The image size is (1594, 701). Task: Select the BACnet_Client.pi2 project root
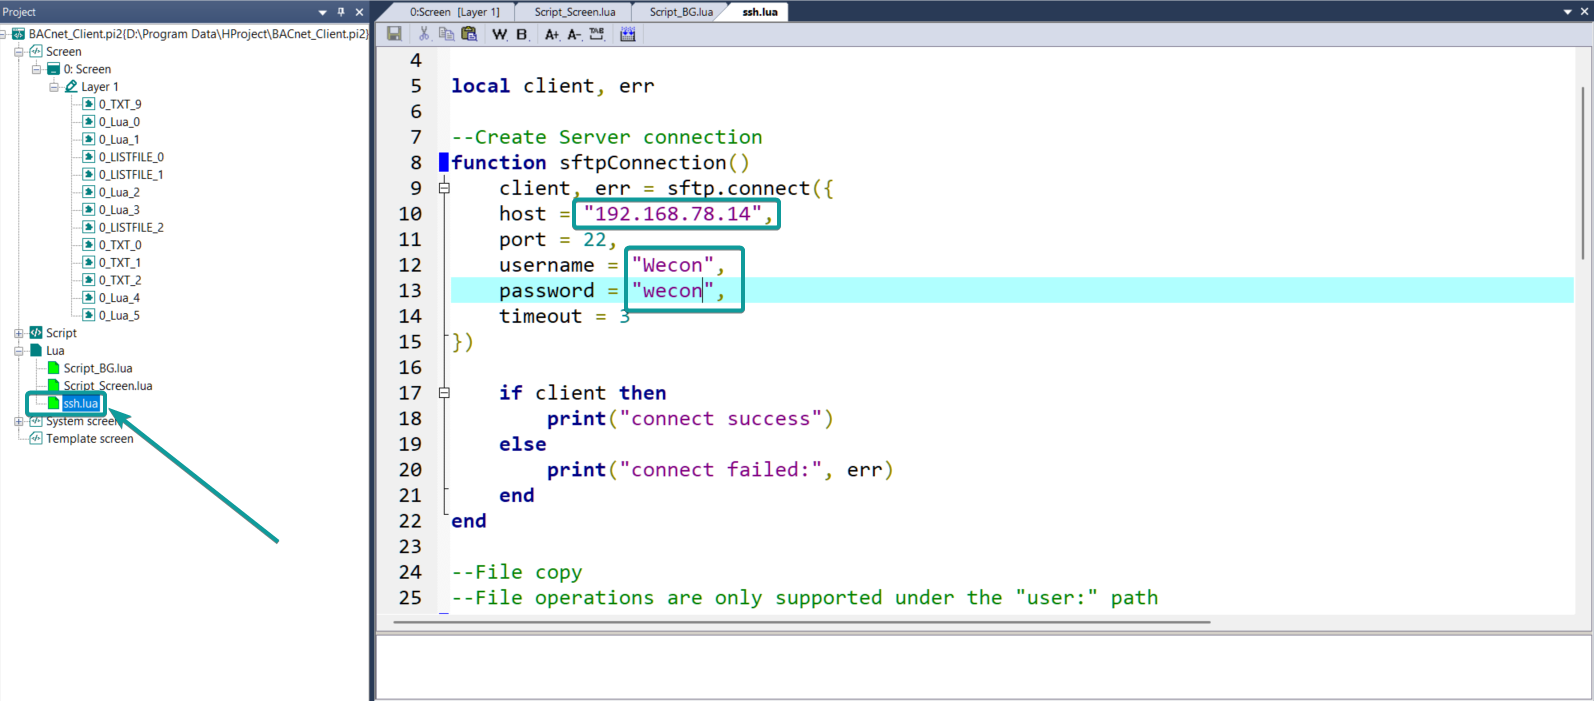[x=198, y=34]
